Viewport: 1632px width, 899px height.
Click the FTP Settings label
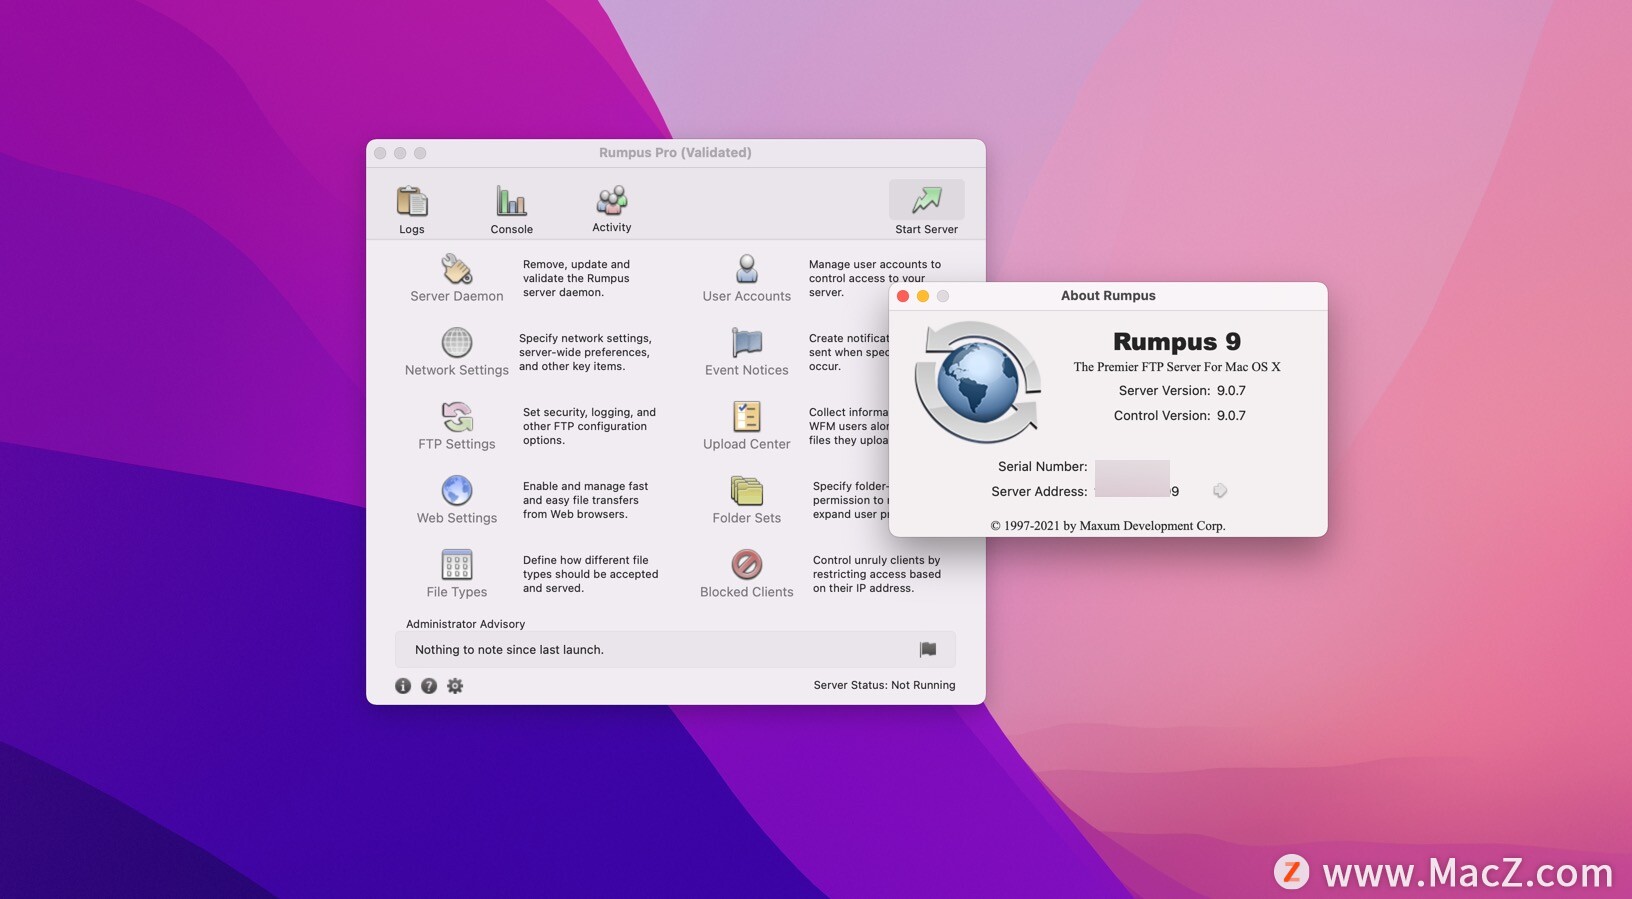pyautogui.click(x=457, y=444)
